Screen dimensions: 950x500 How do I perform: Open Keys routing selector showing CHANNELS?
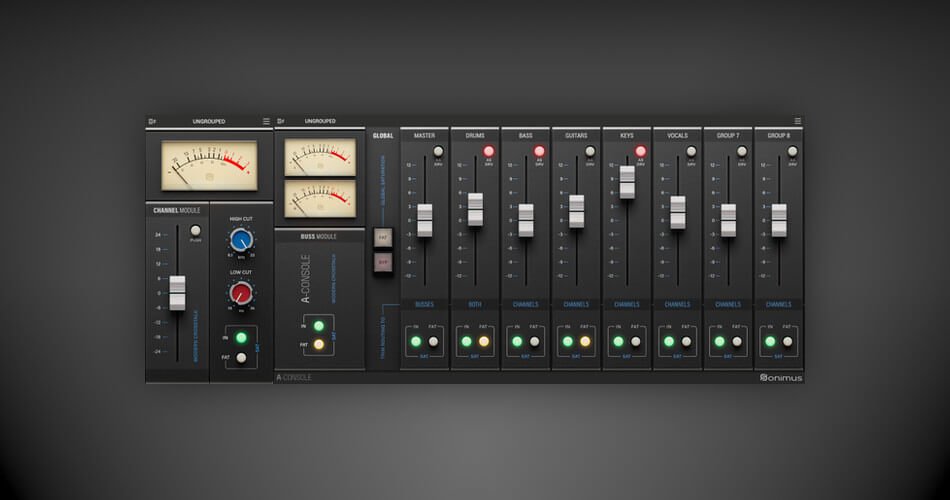click(x=627, y=304)
